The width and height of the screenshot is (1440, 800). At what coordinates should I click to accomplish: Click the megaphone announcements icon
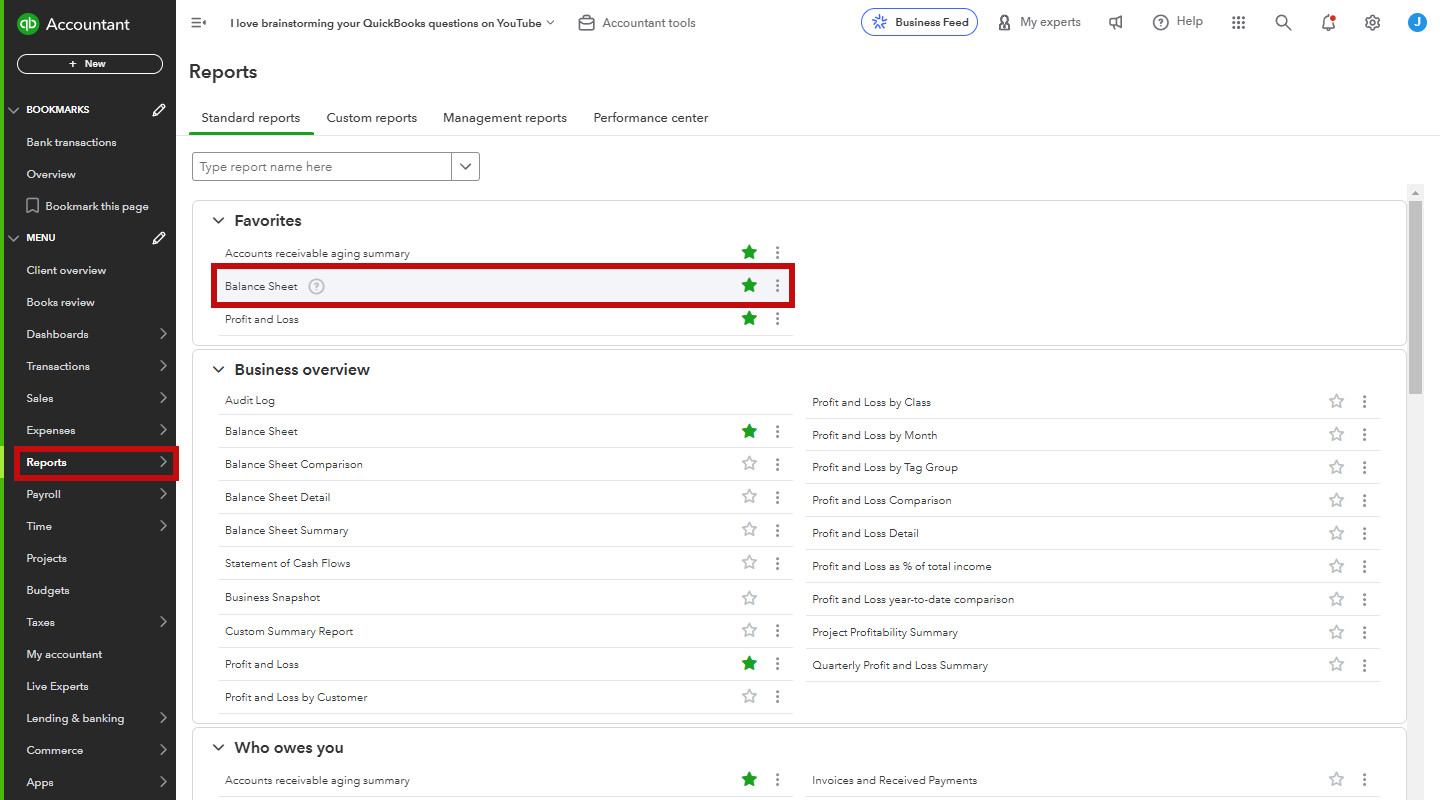coord(1116,22)
